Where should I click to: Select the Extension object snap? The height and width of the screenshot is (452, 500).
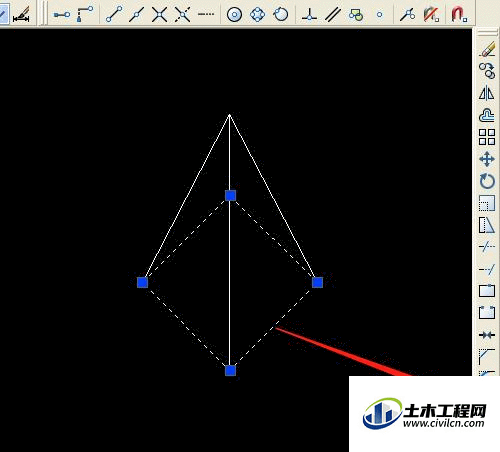click(x=206, y=14)
